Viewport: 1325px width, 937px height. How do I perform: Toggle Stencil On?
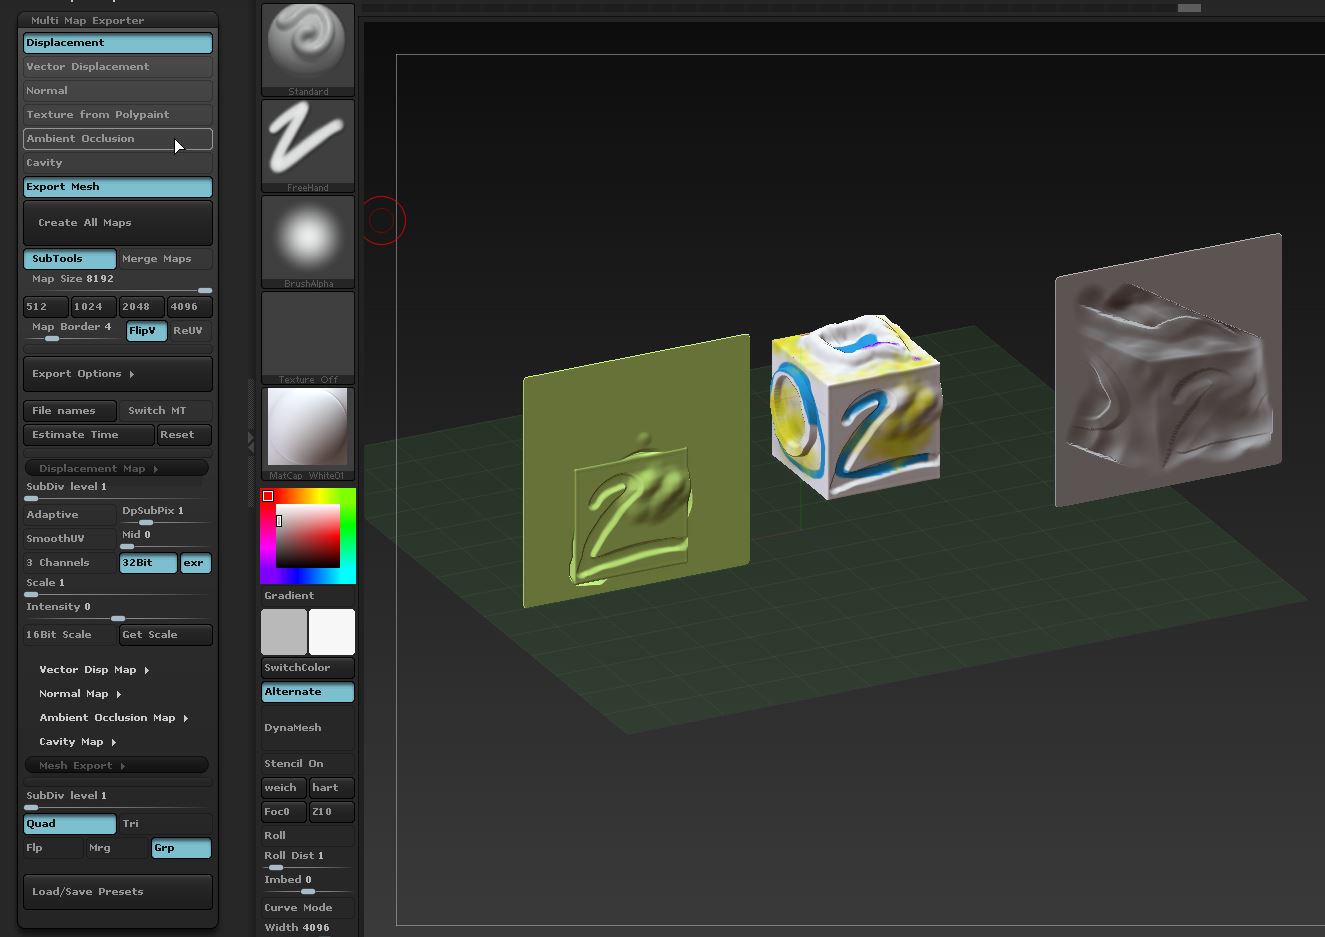[x=308, y=764]
